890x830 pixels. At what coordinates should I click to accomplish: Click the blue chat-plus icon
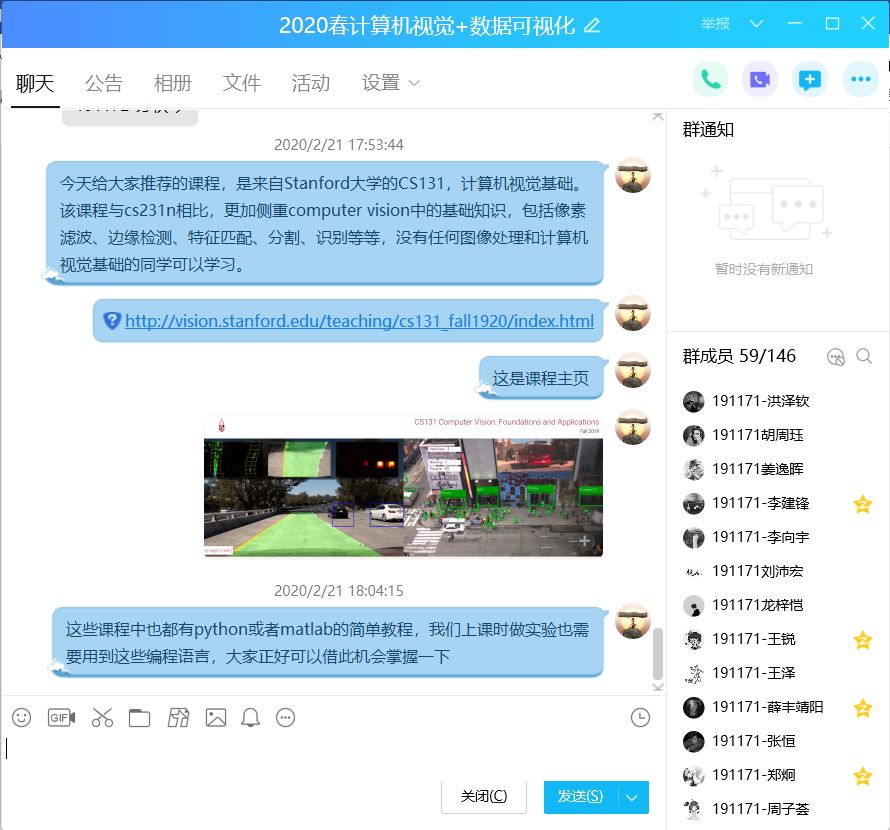[x=809, y=79]
